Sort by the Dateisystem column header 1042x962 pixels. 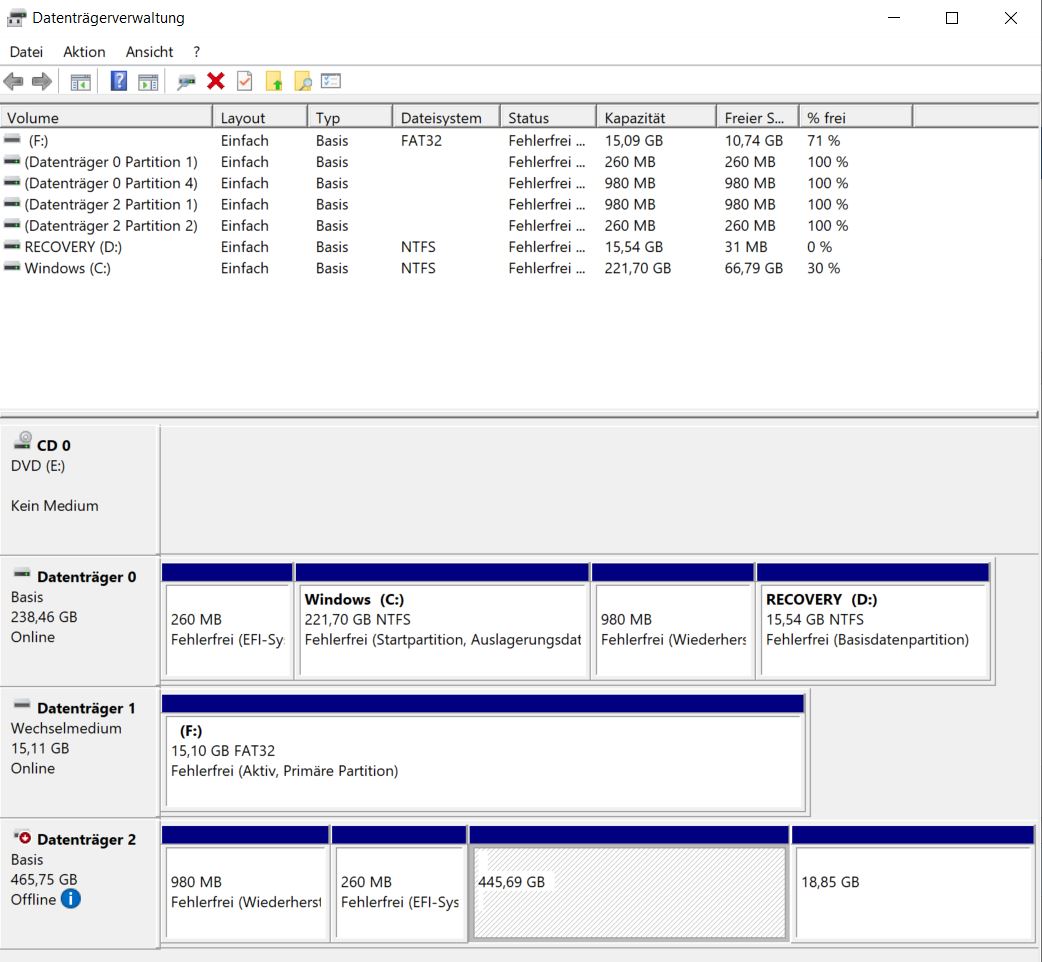(x=447, y=118)
